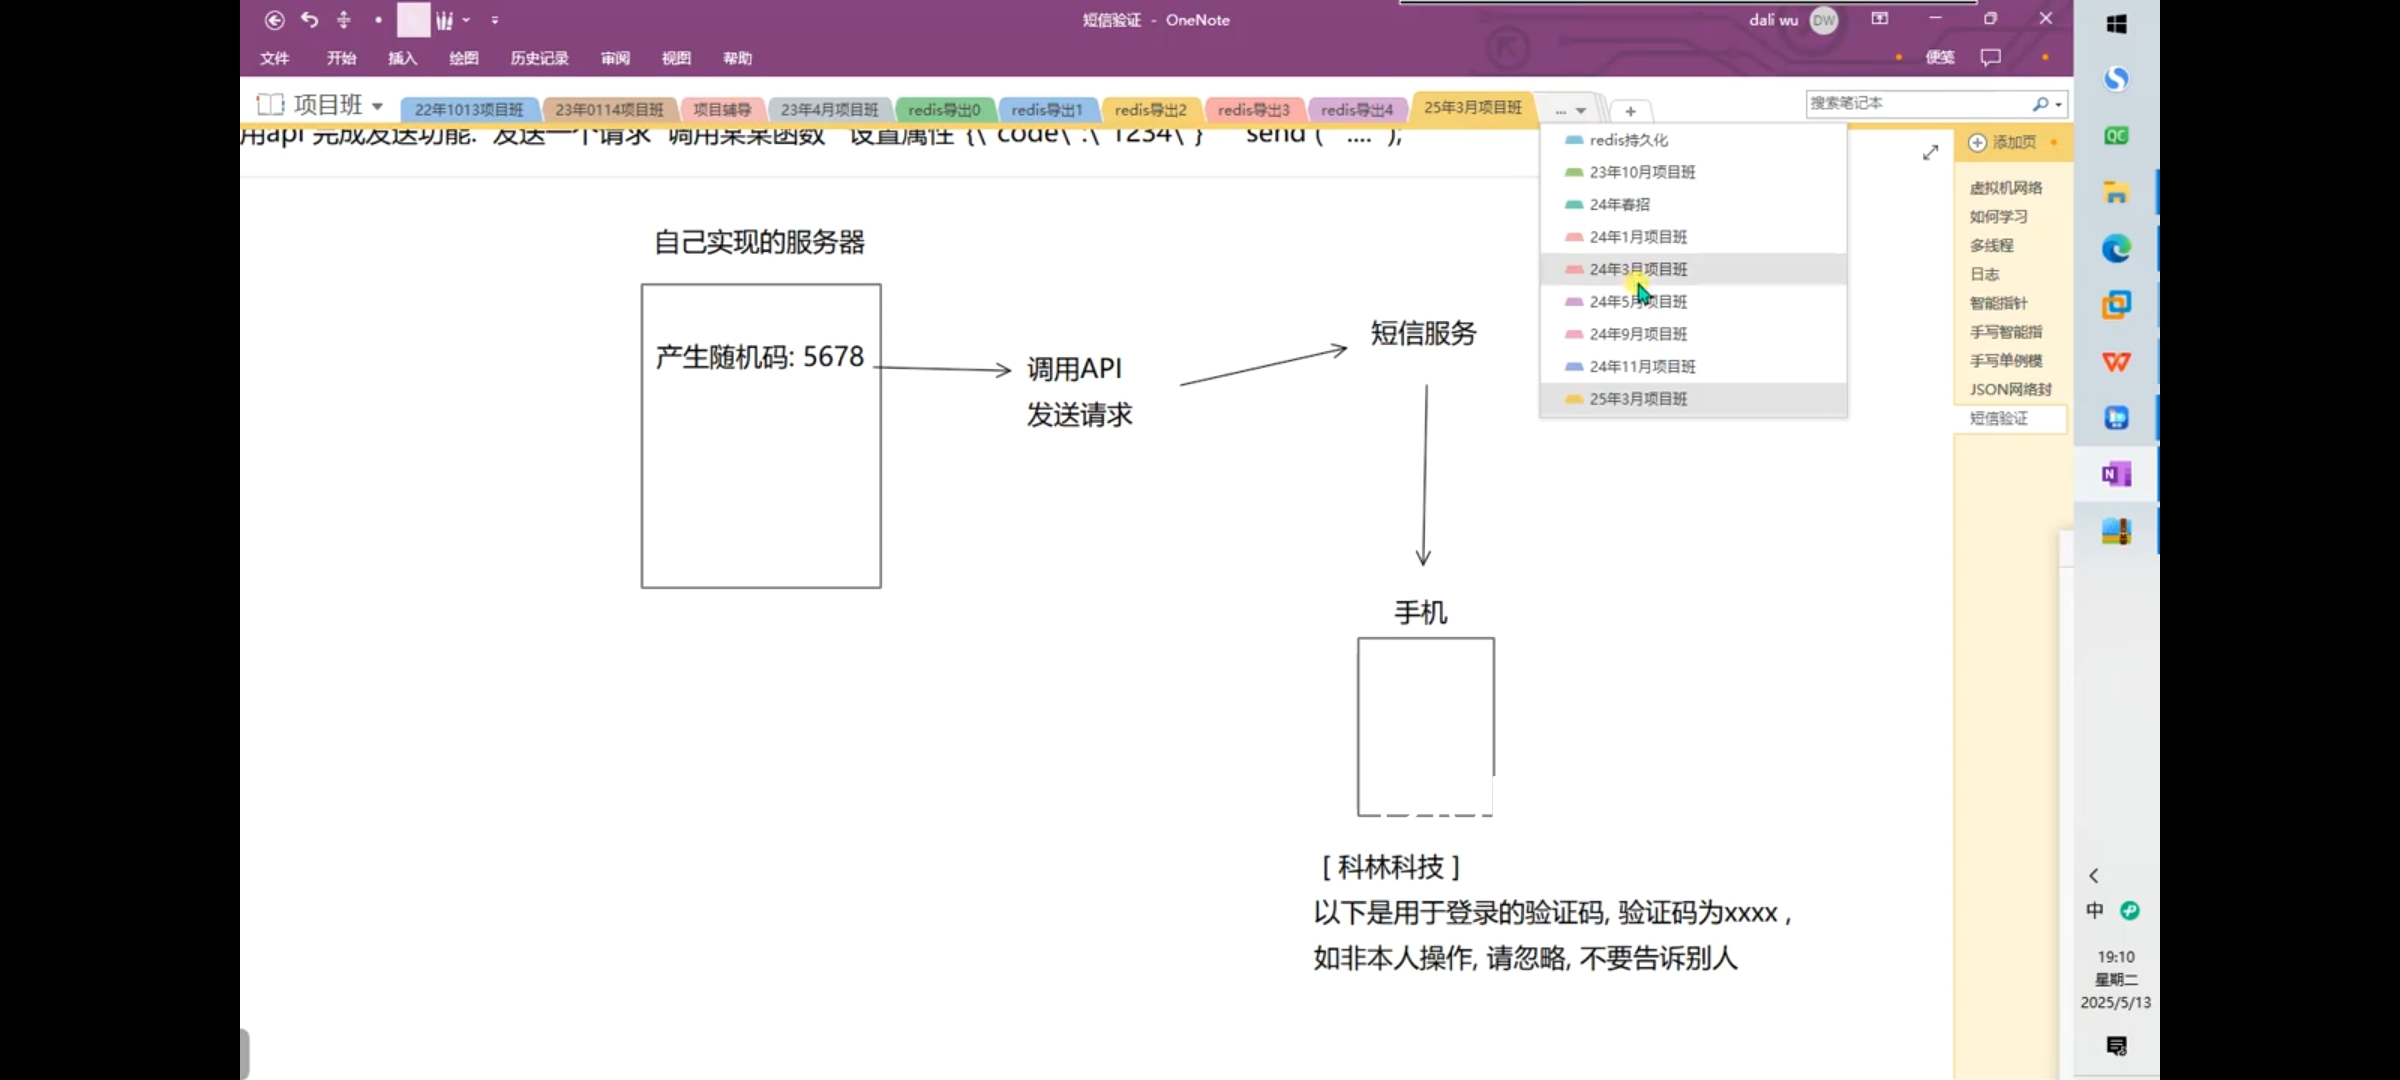Expand the 项目班 notebook dropdown

(377, 106)
